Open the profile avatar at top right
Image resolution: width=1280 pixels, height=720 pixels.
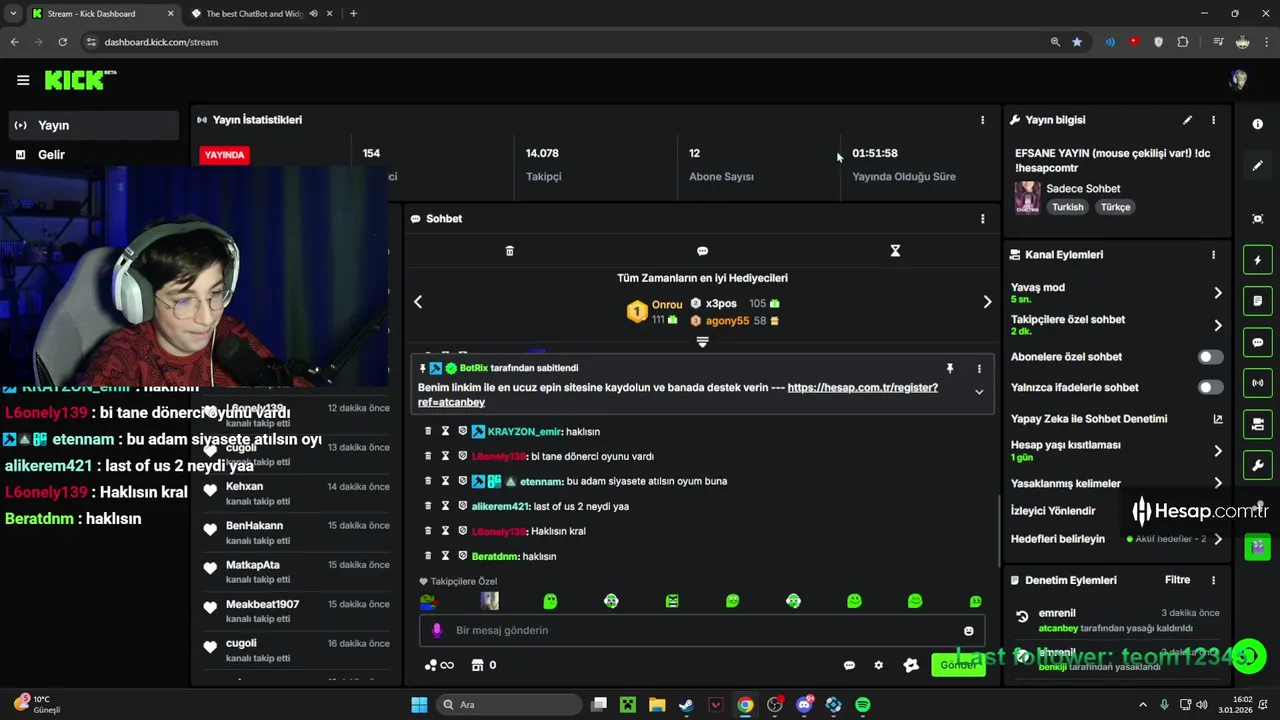coord(1239,80)
